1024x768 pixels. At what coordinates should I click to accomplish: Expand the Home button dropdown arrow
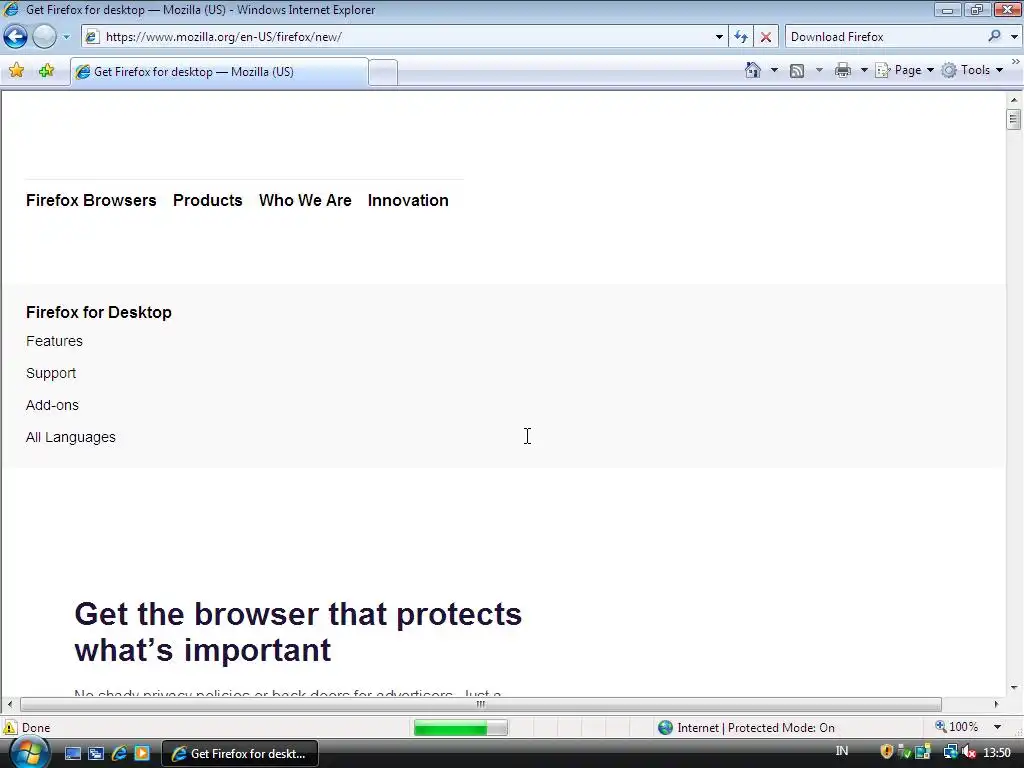(x=775, y=70)
